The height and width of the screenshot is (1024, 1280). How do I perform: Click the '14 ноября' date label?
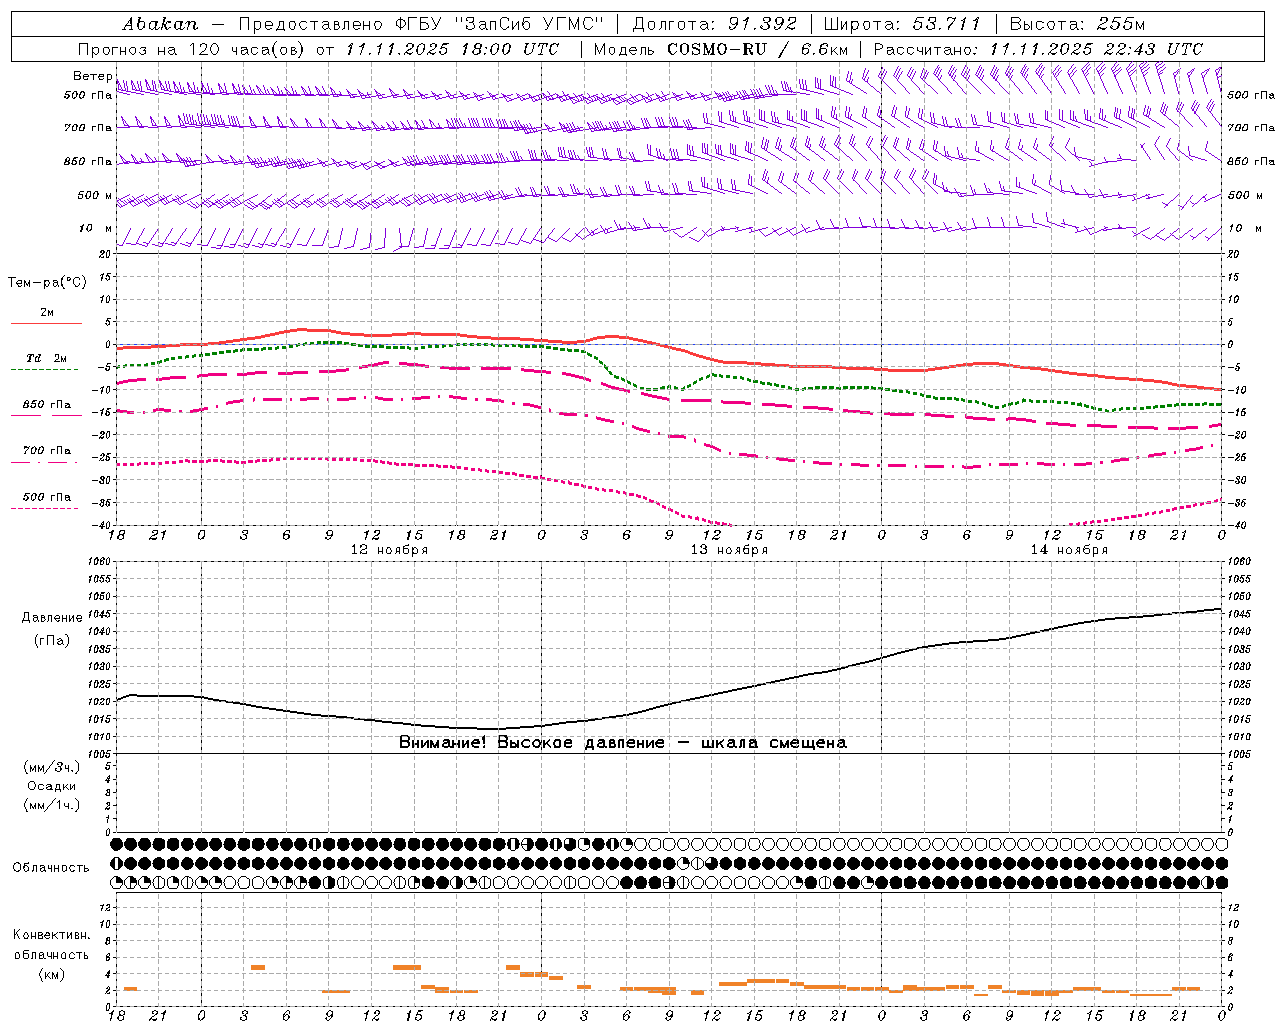[x=1069, y=550]
